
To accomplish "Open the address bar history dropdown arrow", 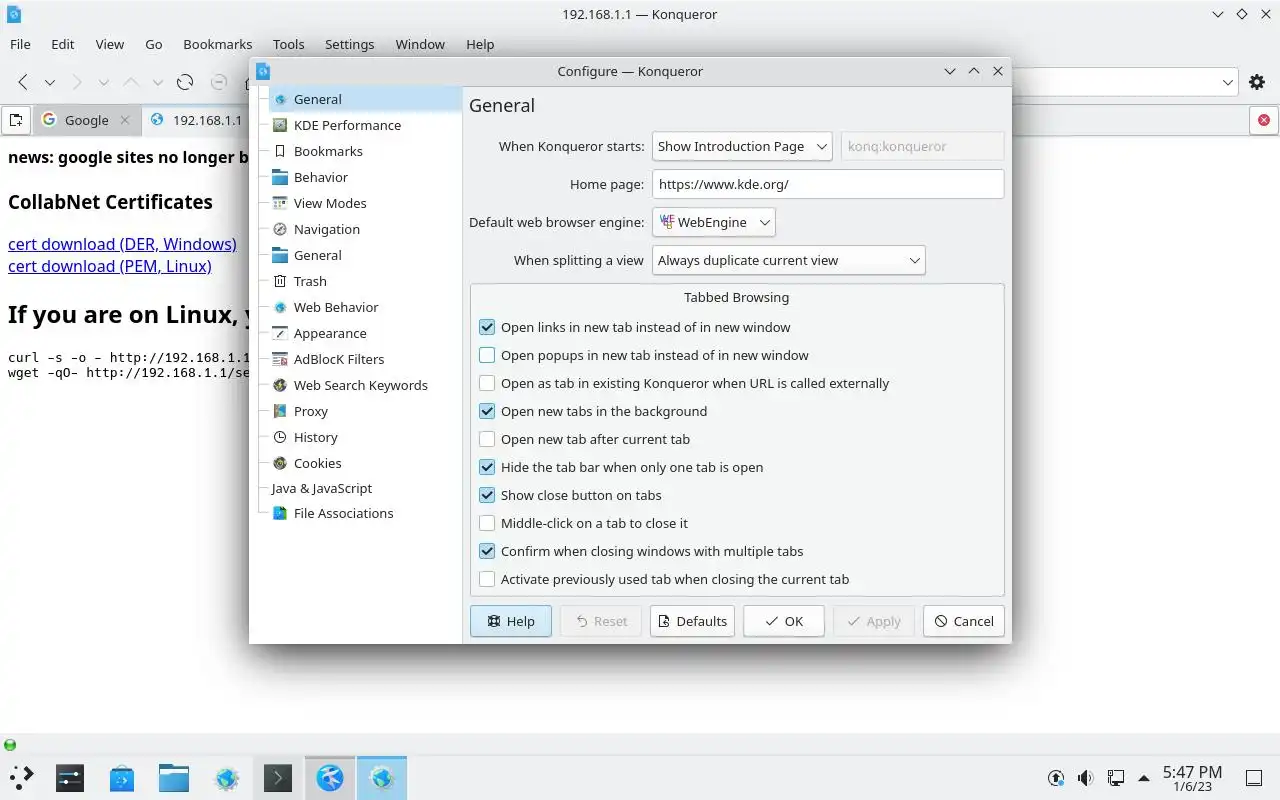I will tap(1227, 83).
